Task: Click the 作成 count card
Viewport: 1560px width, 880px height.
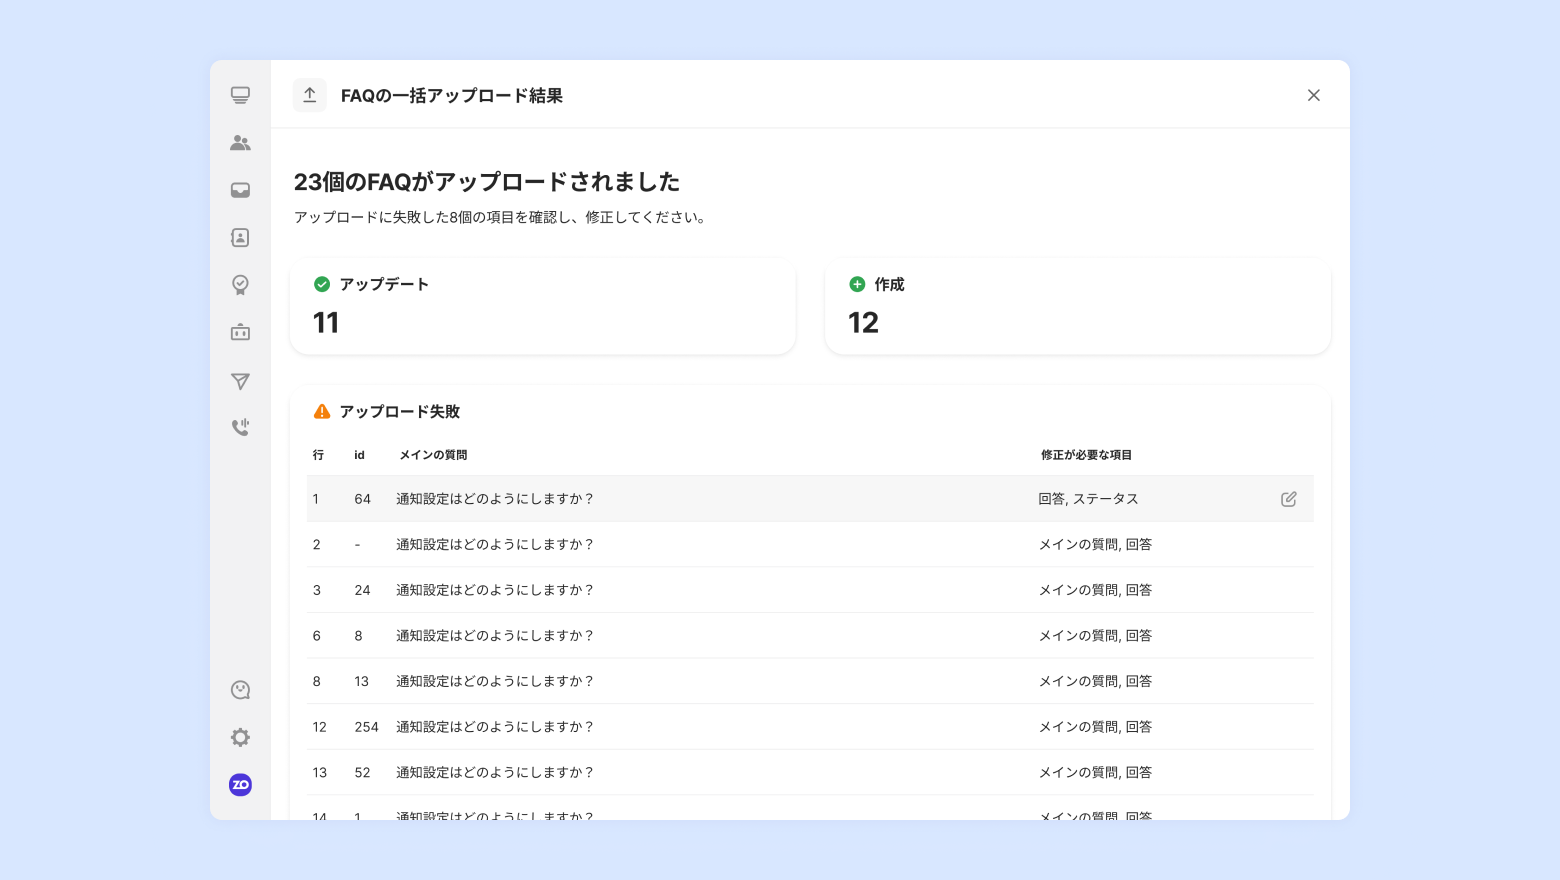Action: pos(1077,306)
